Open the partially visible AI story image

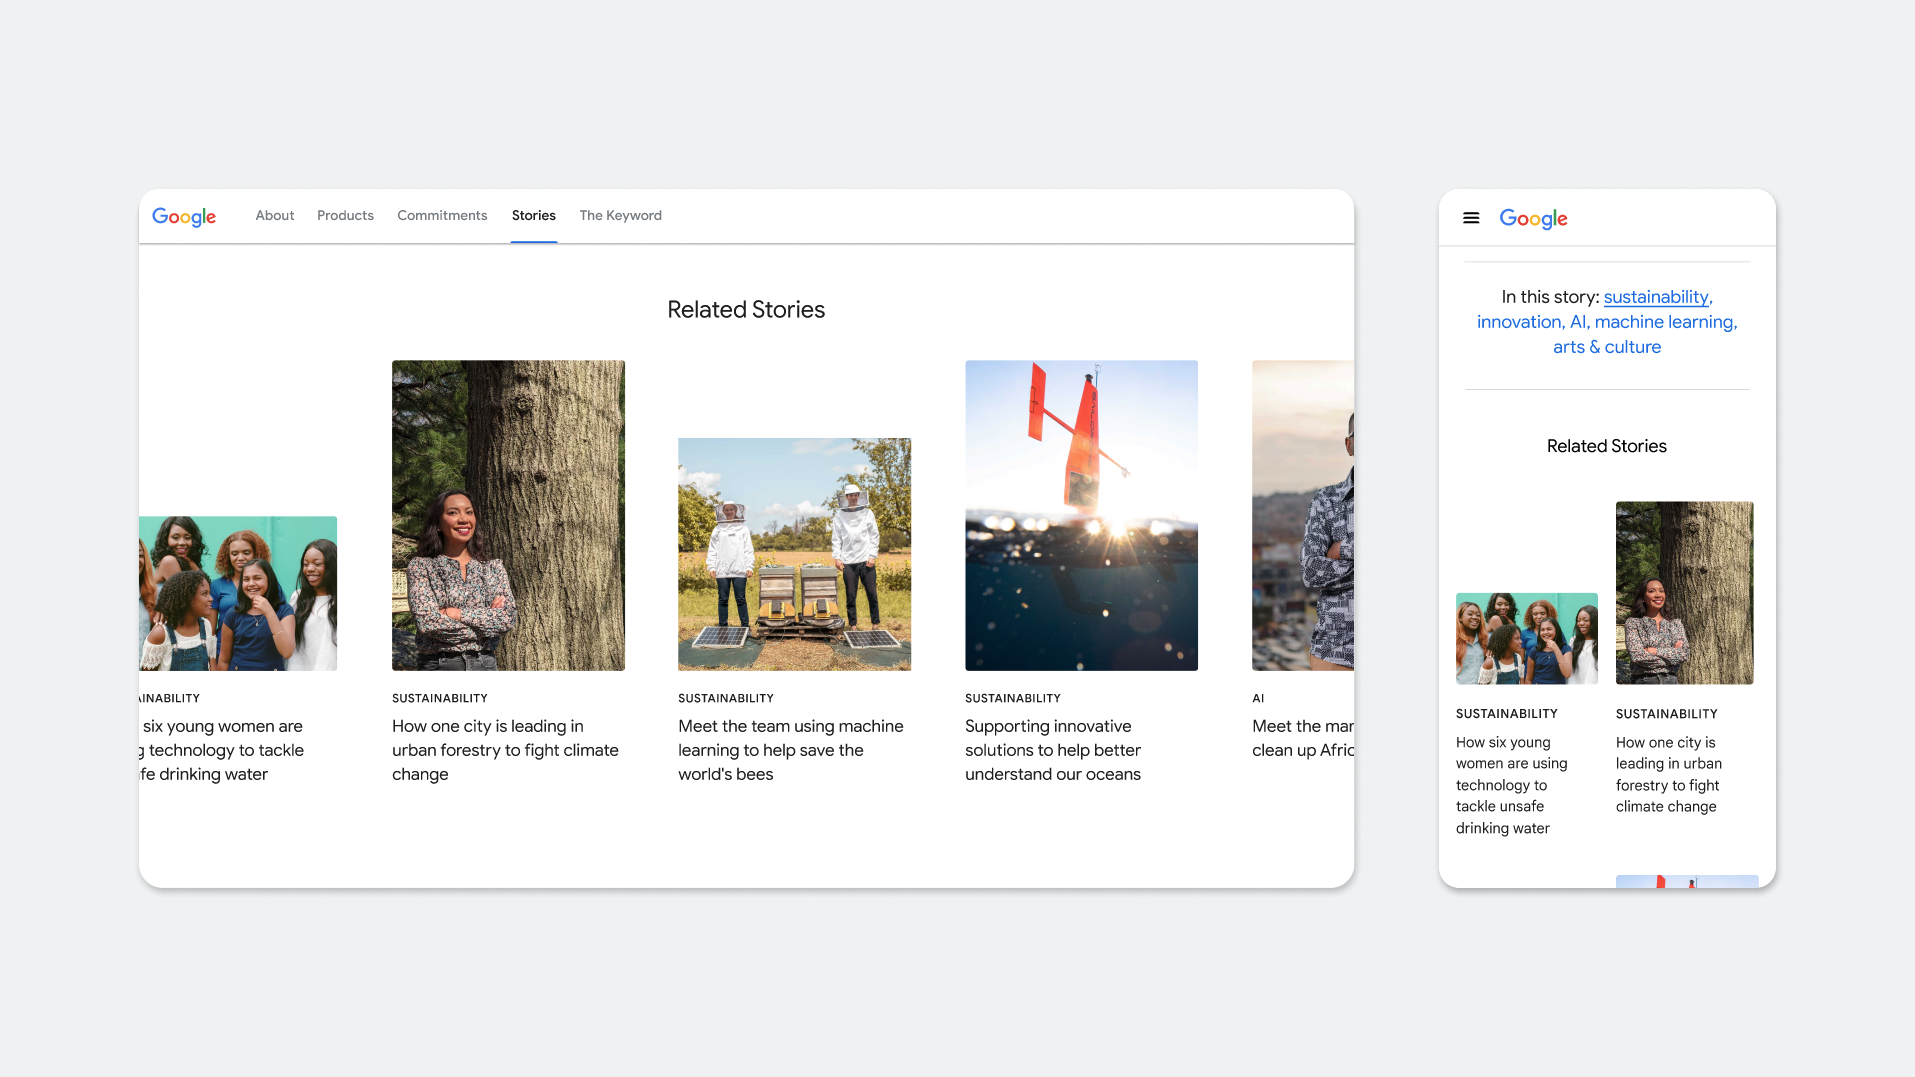[1302, 515]
